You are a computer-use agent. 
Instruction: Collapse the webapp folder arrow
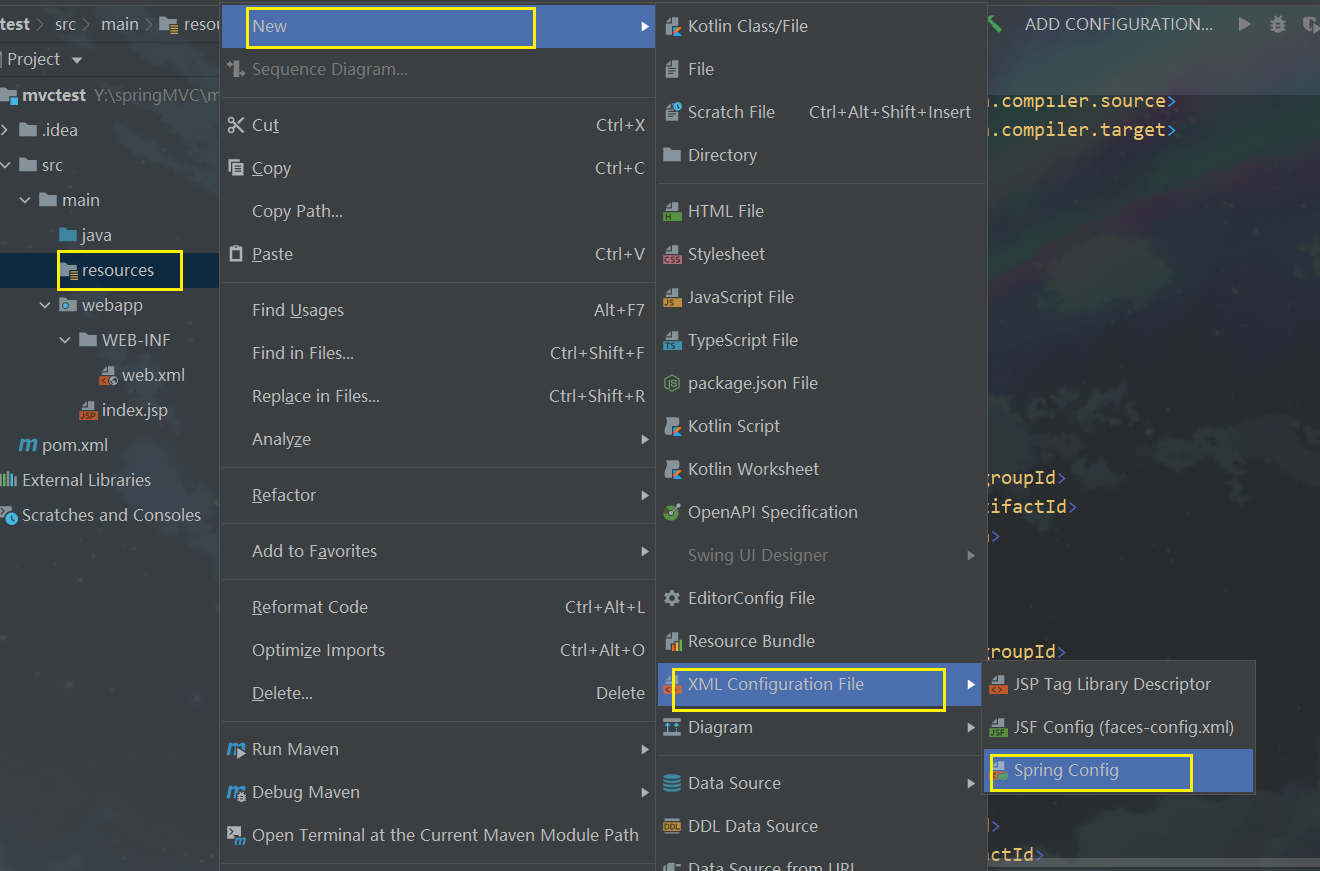click(x=45, y=305)
